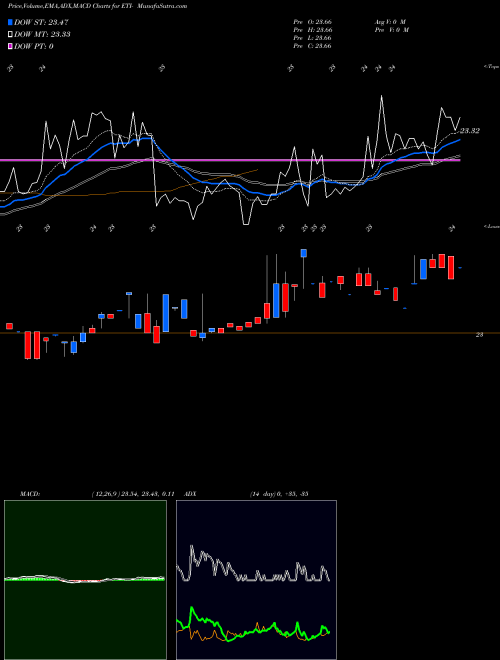
Task: Click the 'Pre L' low price value
Action: (x=313, y=38)
